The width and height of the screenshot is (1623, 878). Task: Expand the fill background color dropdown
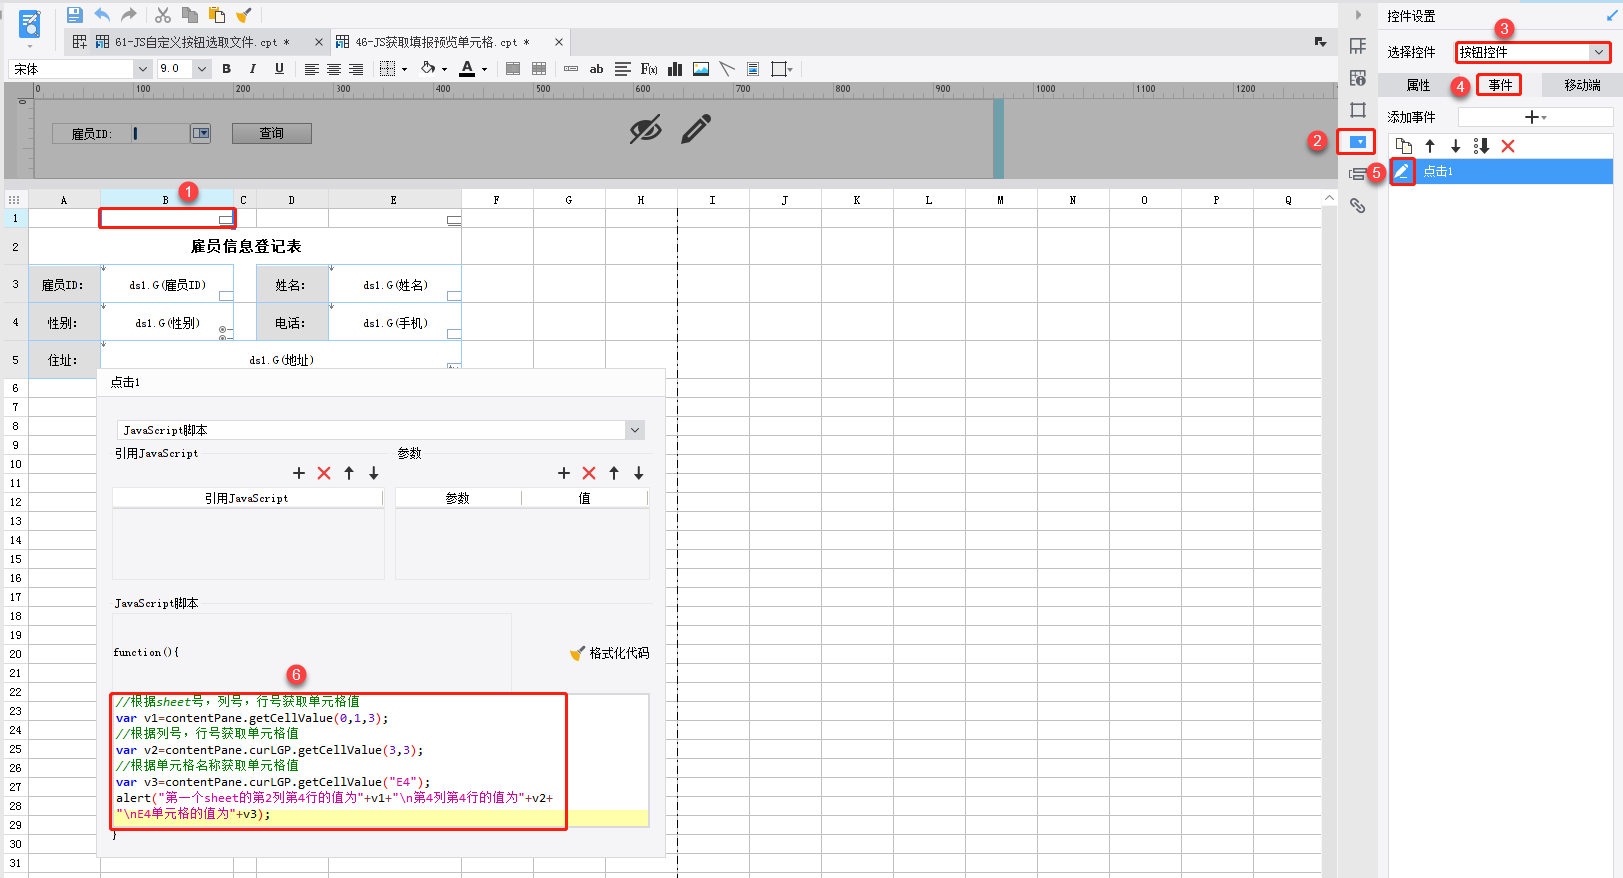(444, 69)
